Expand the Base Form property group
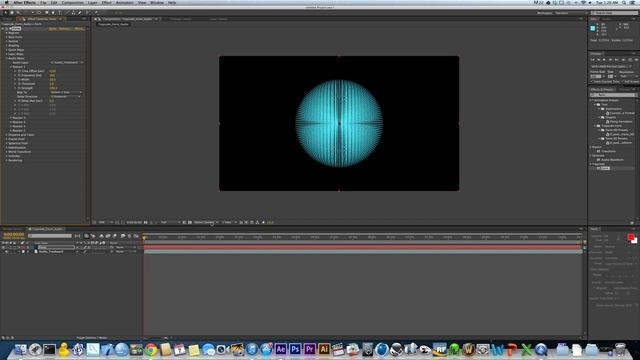640x360 pixels. [x=7, y=37]
